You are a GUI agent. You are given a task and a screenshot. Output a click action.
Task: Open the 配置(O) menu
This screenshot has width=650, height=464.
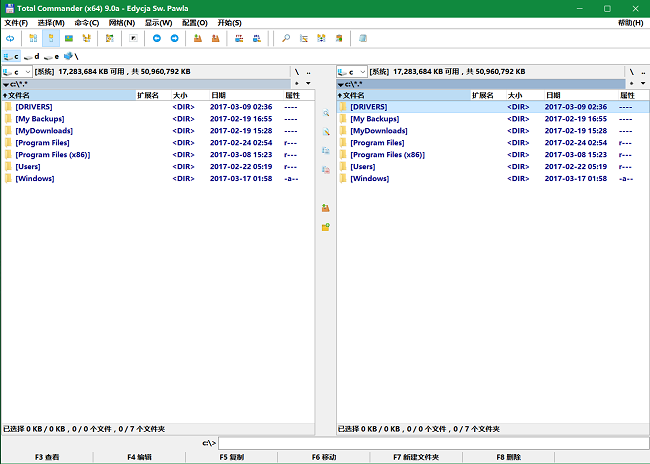click(195, 22)
